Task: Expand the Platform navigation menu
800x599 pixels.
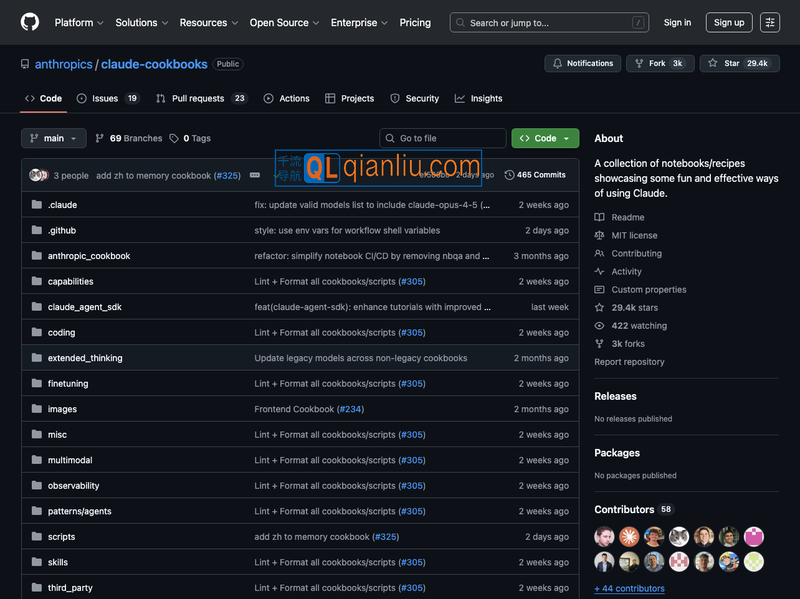Action: coord(79,22)
